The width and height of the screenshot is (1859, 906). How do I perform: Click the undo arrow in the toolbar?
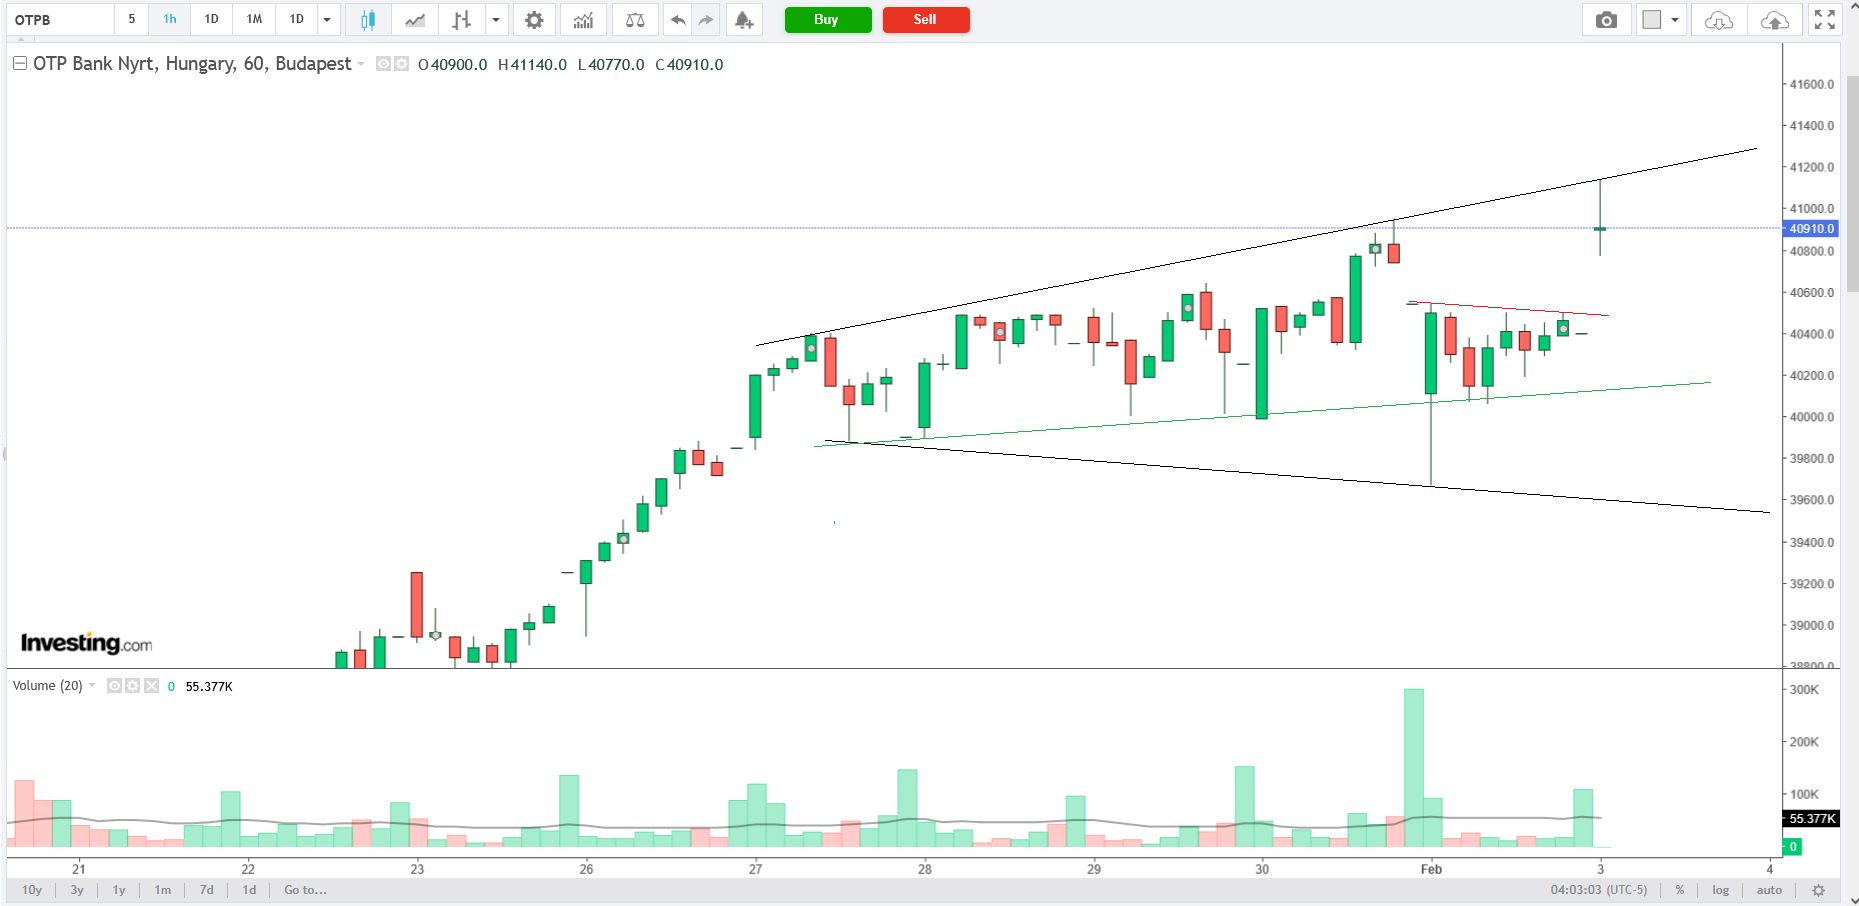click(678, 20)
